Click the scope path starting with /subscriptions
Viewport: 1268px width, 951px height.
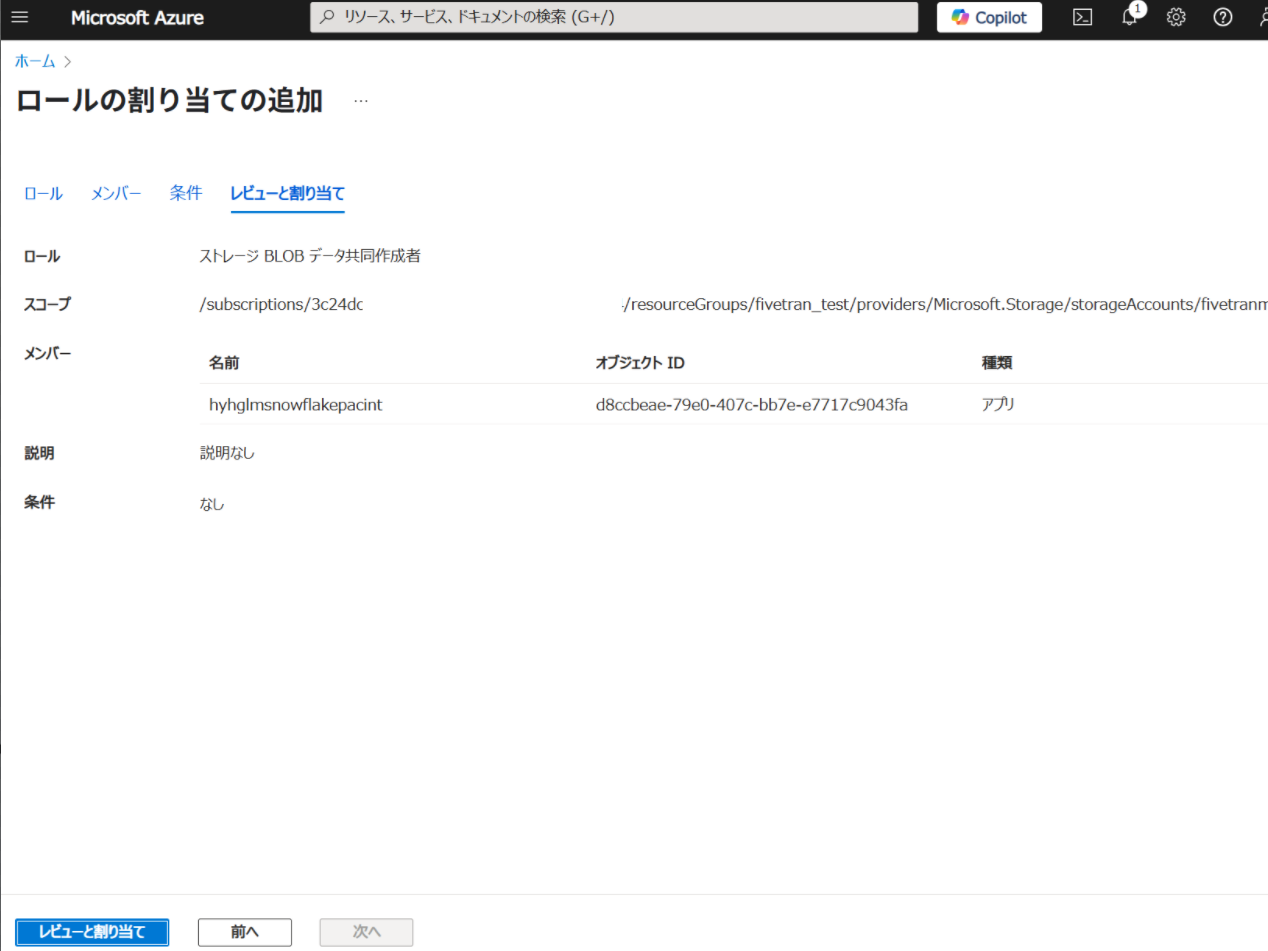click(x=733, y=305)
